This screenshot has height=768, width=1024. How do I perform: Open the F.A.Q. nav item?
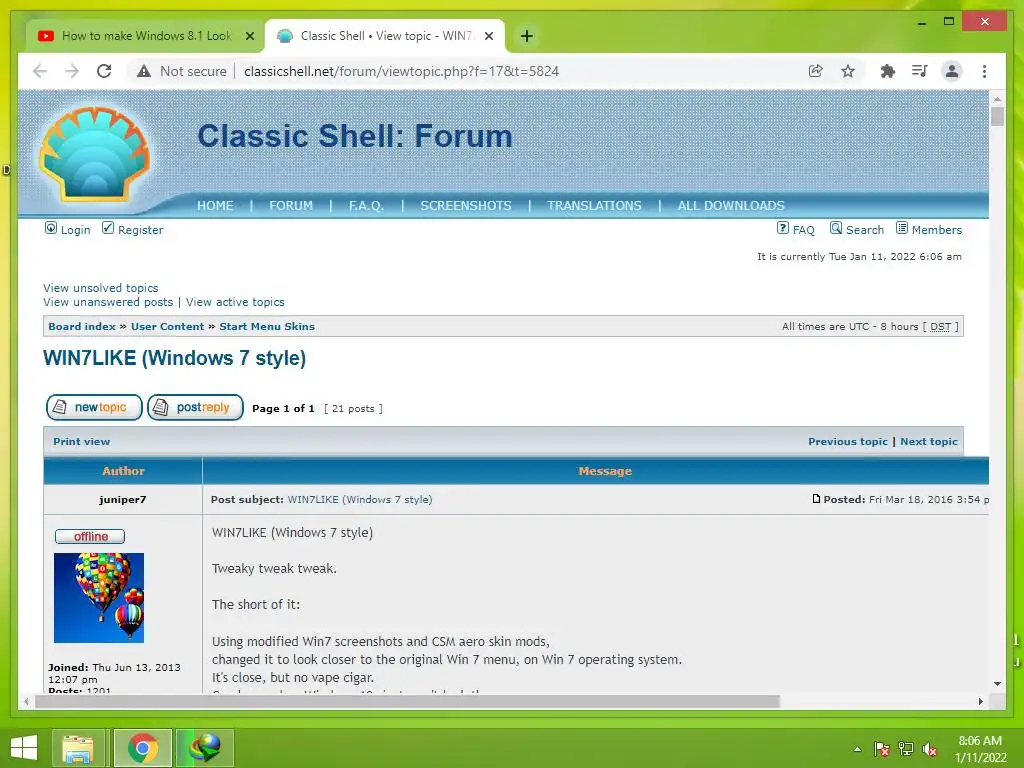pos(366,206)
